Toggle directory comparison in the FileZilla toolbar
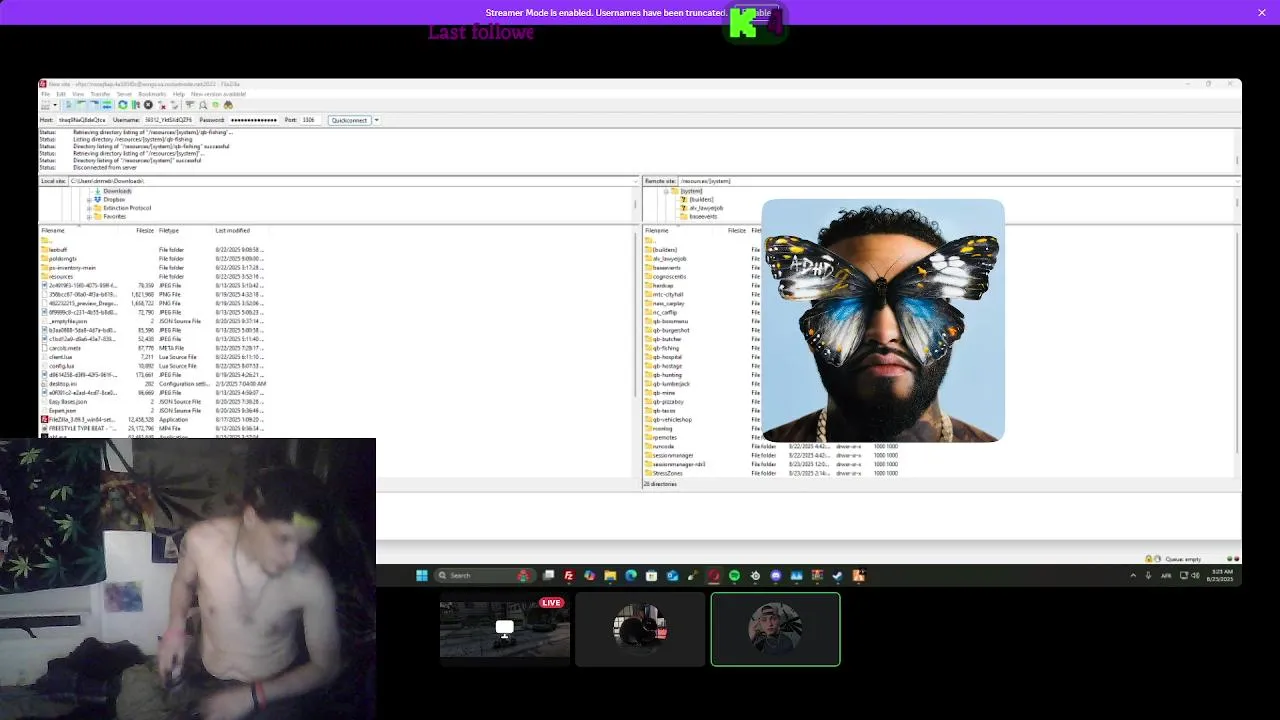1280x720 pixels. (203, 105)
